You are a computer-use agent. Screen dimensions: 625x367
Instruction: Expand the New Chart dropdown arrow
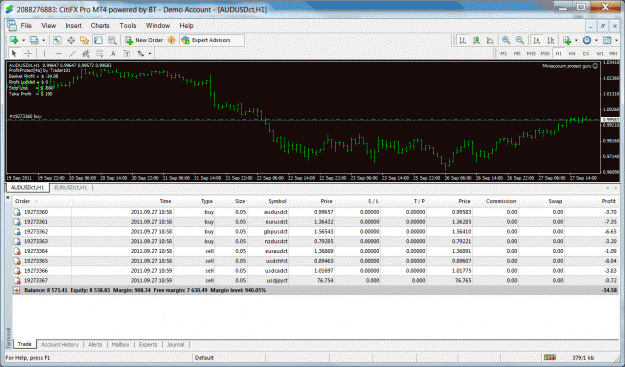coord(23,40)
